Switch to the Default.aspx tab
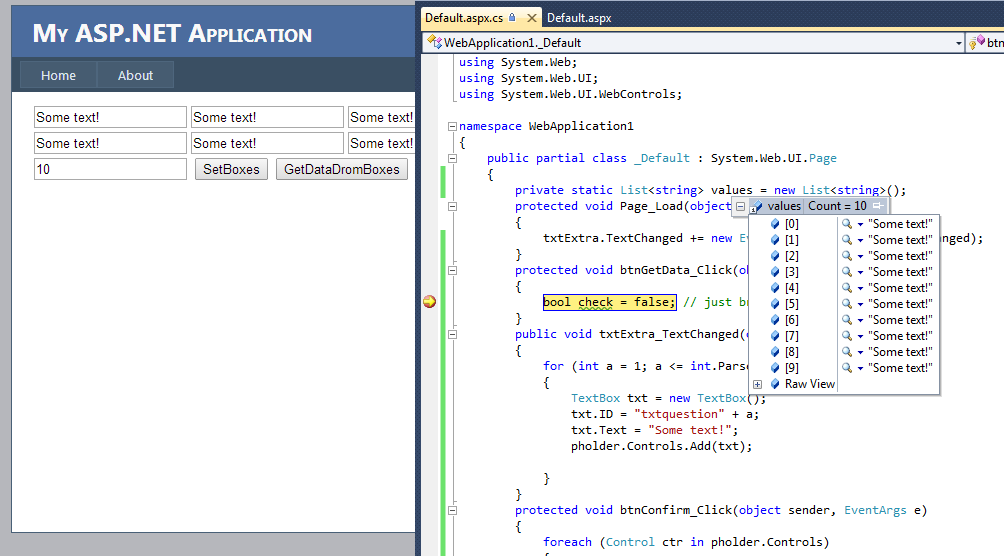This screenshot has height=556, width=1004. coord(579,18)
